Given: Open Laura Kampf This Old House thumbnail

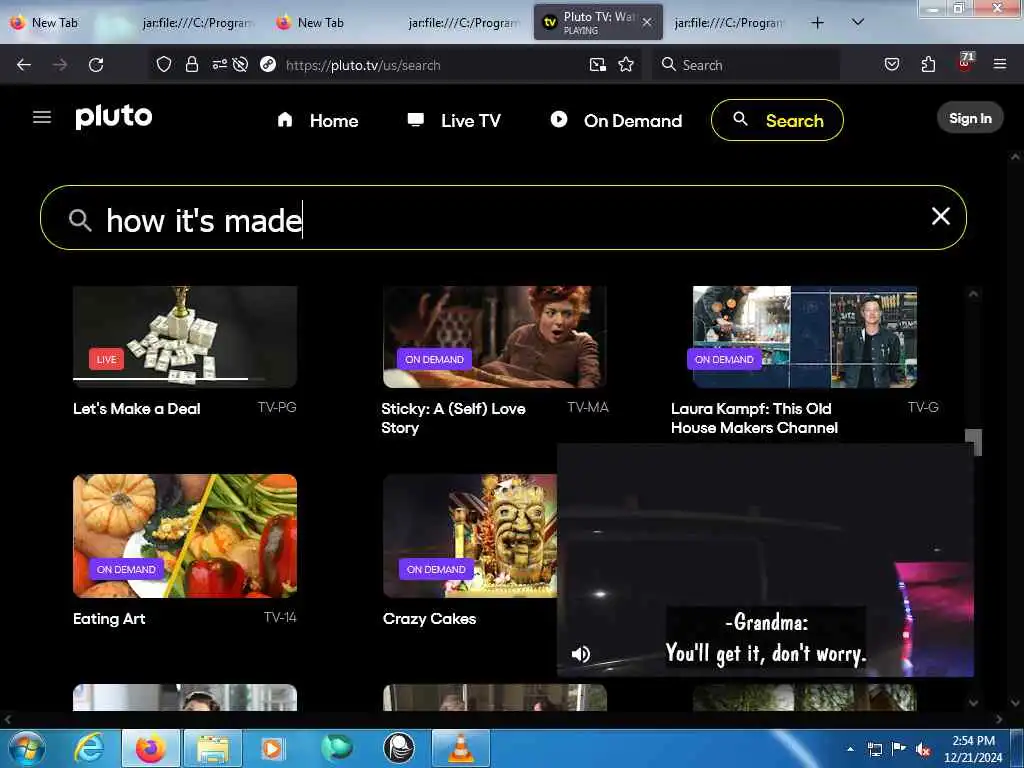Looking at the screenshot, I should pos(805,336).
